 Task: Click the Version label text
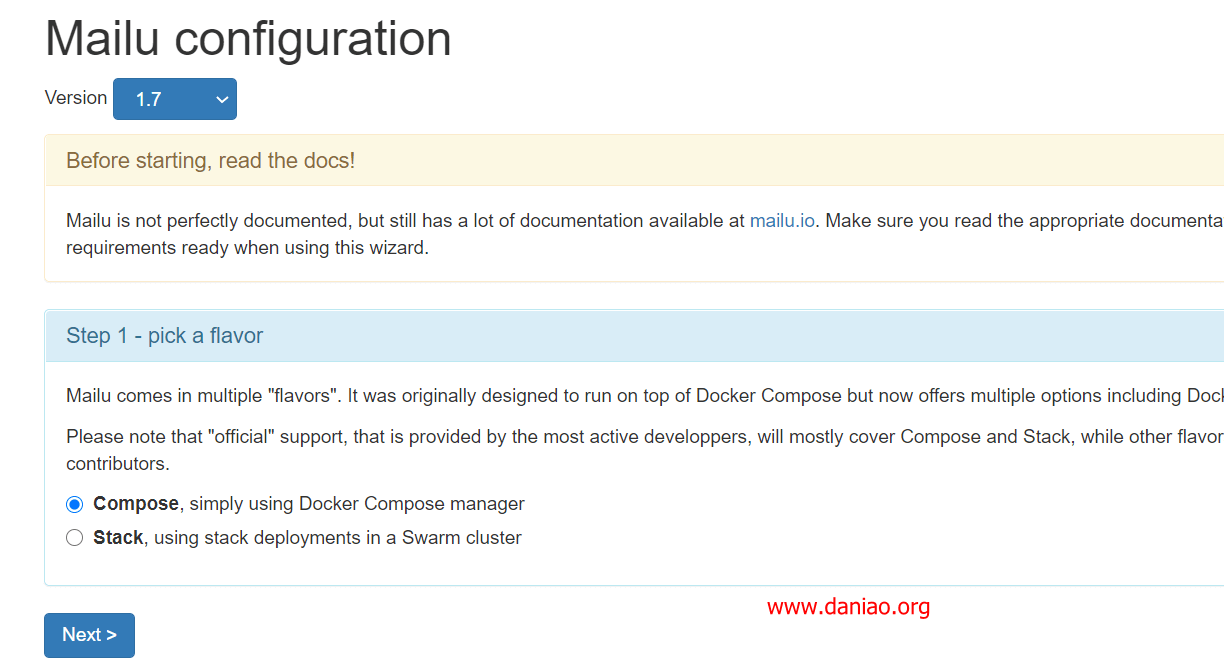76,98
